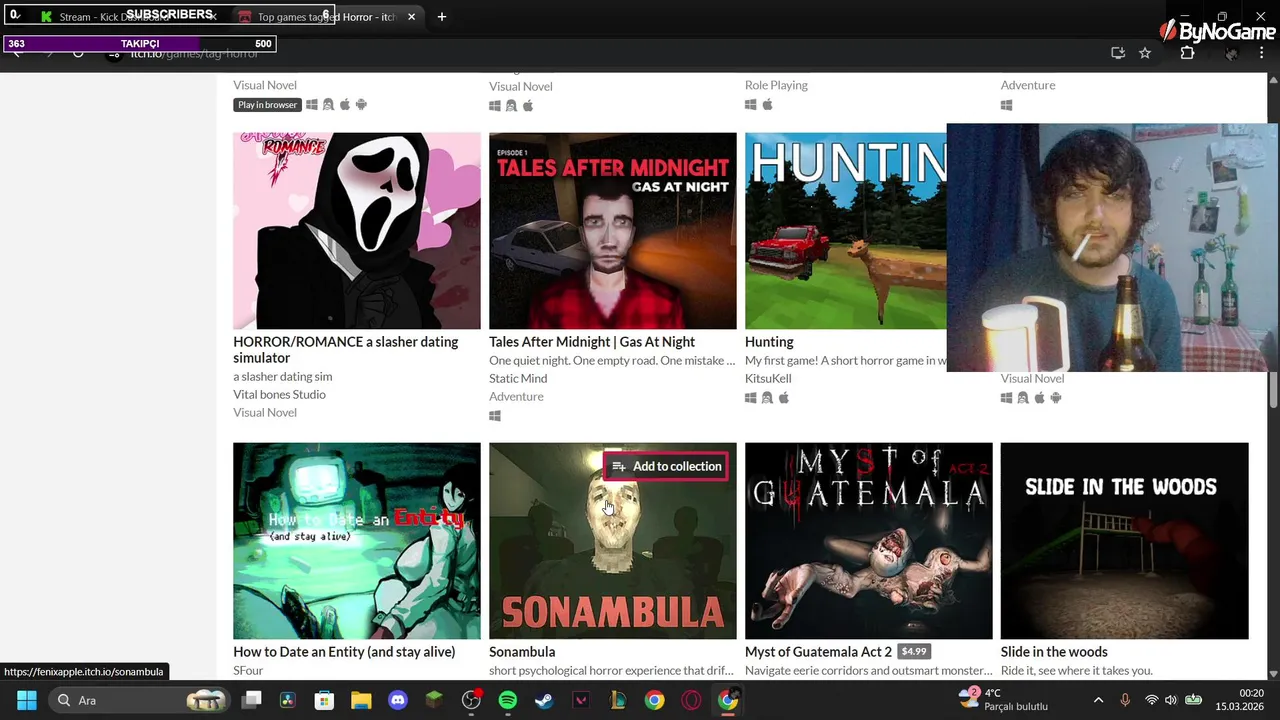The height and width of the screenshot is (720, 1280).
Task: Click the Android icon beside Play in browser
Action: tap(361, 105)
